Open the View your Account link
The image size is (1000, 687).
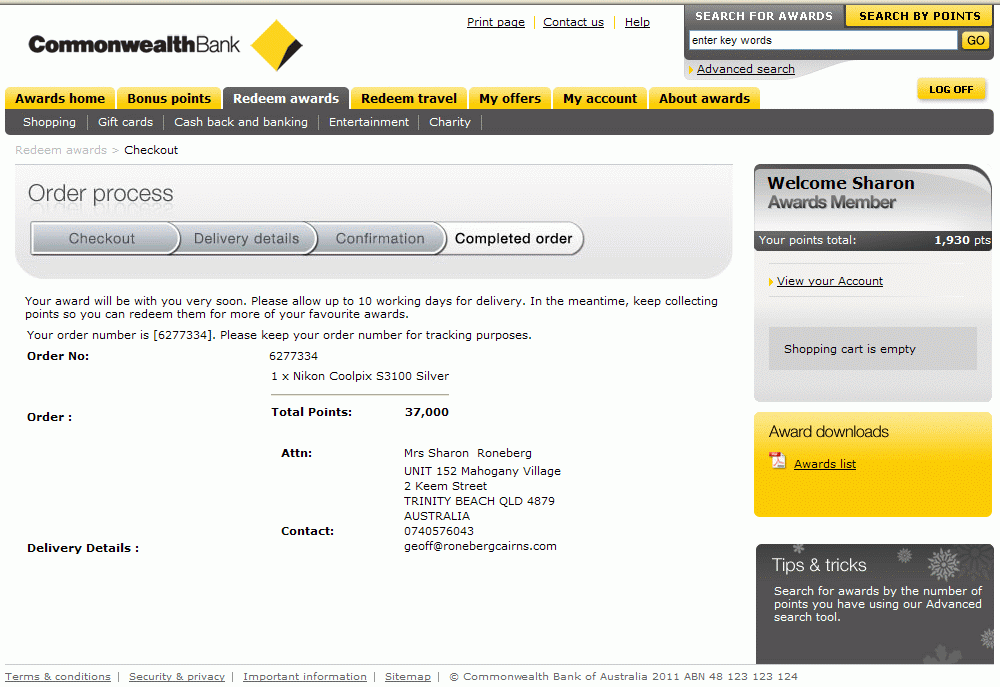click(830, 281)
